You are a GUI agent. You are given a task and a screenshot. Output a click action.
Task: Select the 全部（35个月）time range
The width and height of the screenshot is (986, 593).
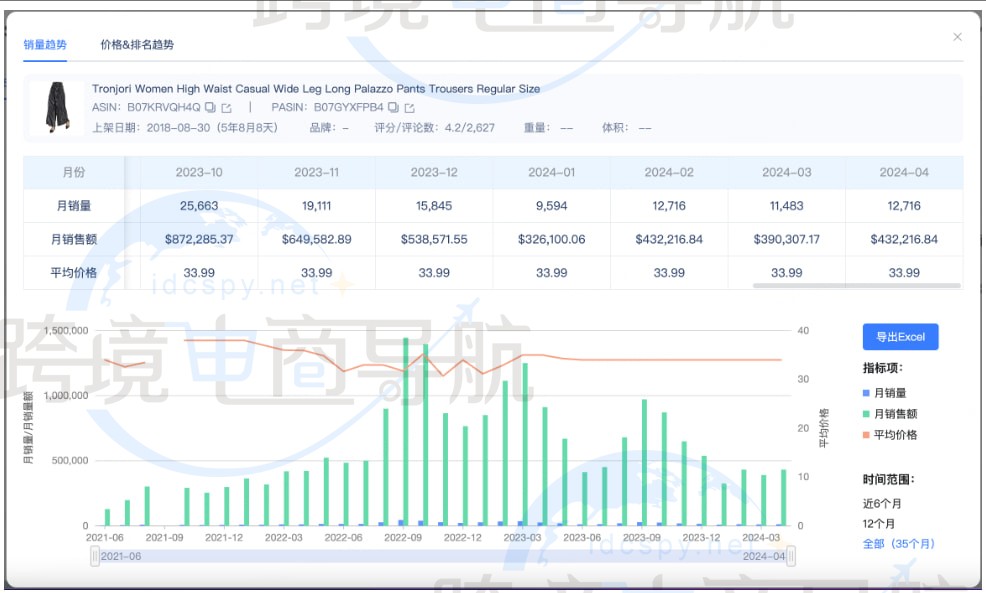tap(898, 544)
